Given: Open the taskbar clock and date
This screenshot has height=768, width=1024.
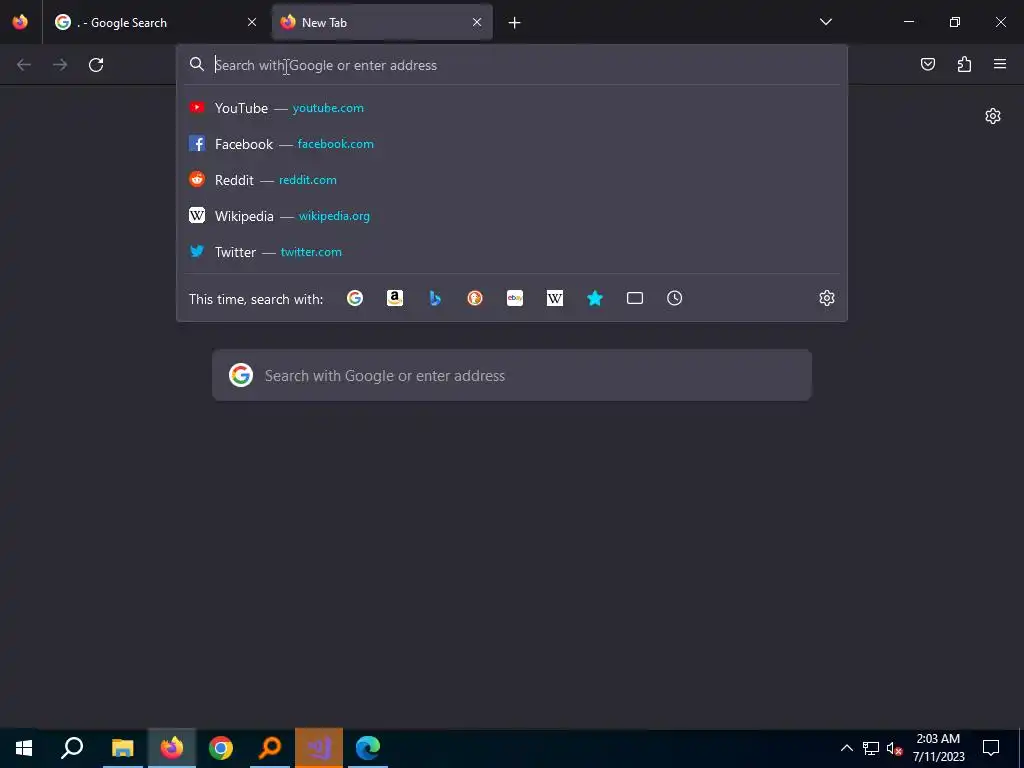Looking at the screenshot, I should pyautogui.click(x=938, y=748).
